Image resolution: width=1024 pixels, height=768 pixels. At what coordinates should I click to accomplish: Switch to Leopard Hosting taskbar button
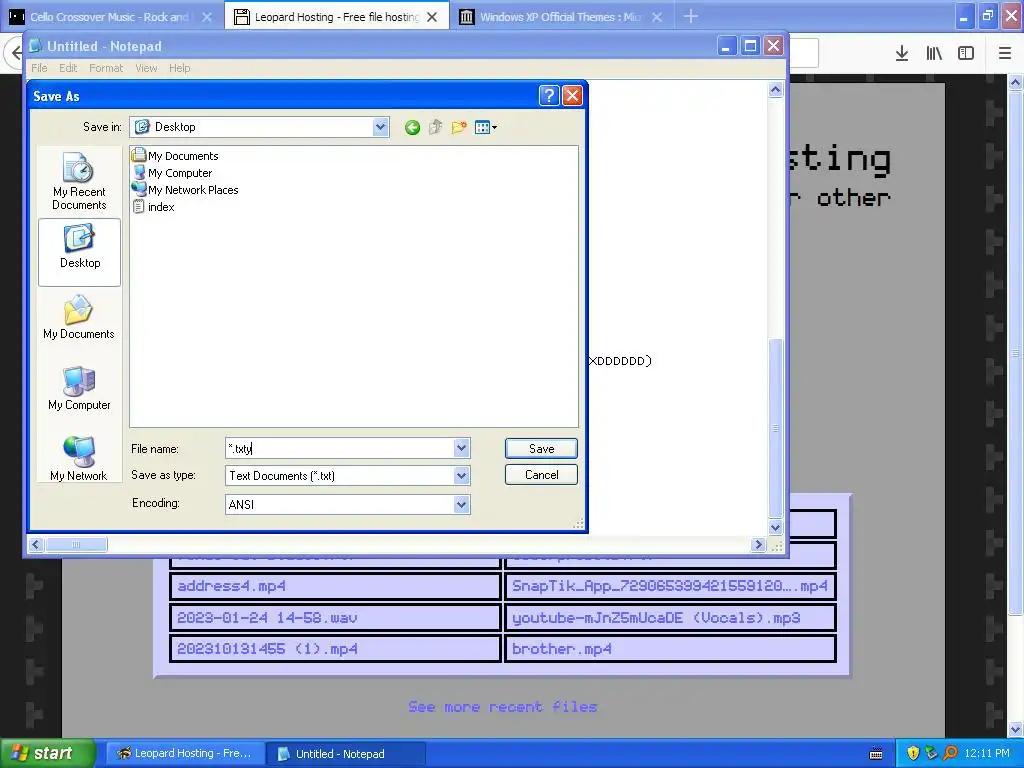pos(185,754)
